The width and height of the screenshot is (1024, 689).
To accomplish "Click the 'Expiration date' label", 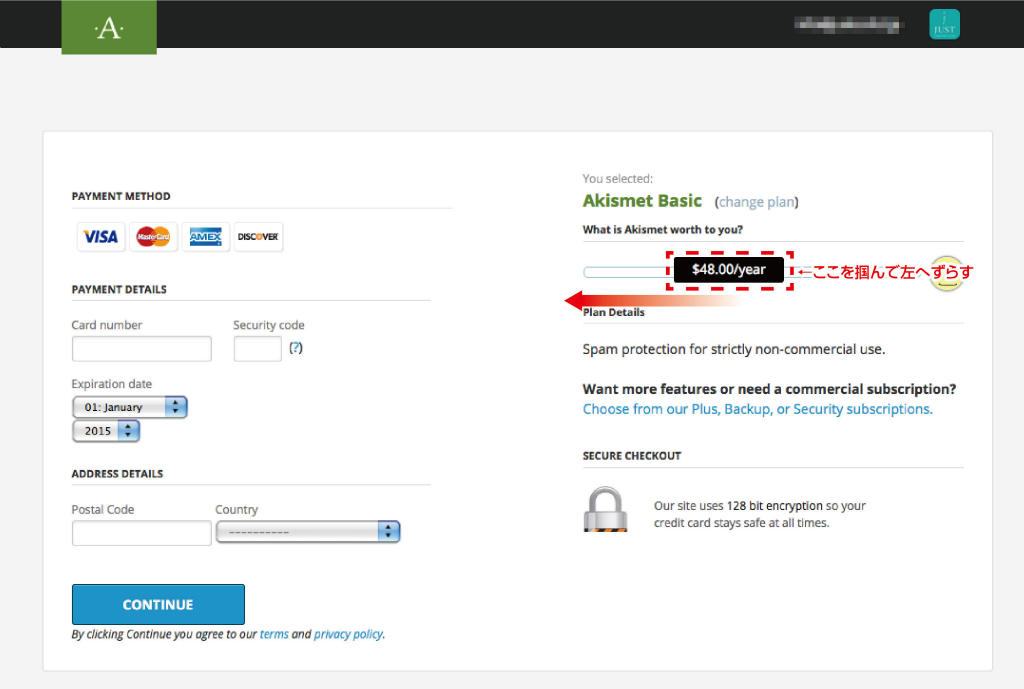I will coord(112,384).
